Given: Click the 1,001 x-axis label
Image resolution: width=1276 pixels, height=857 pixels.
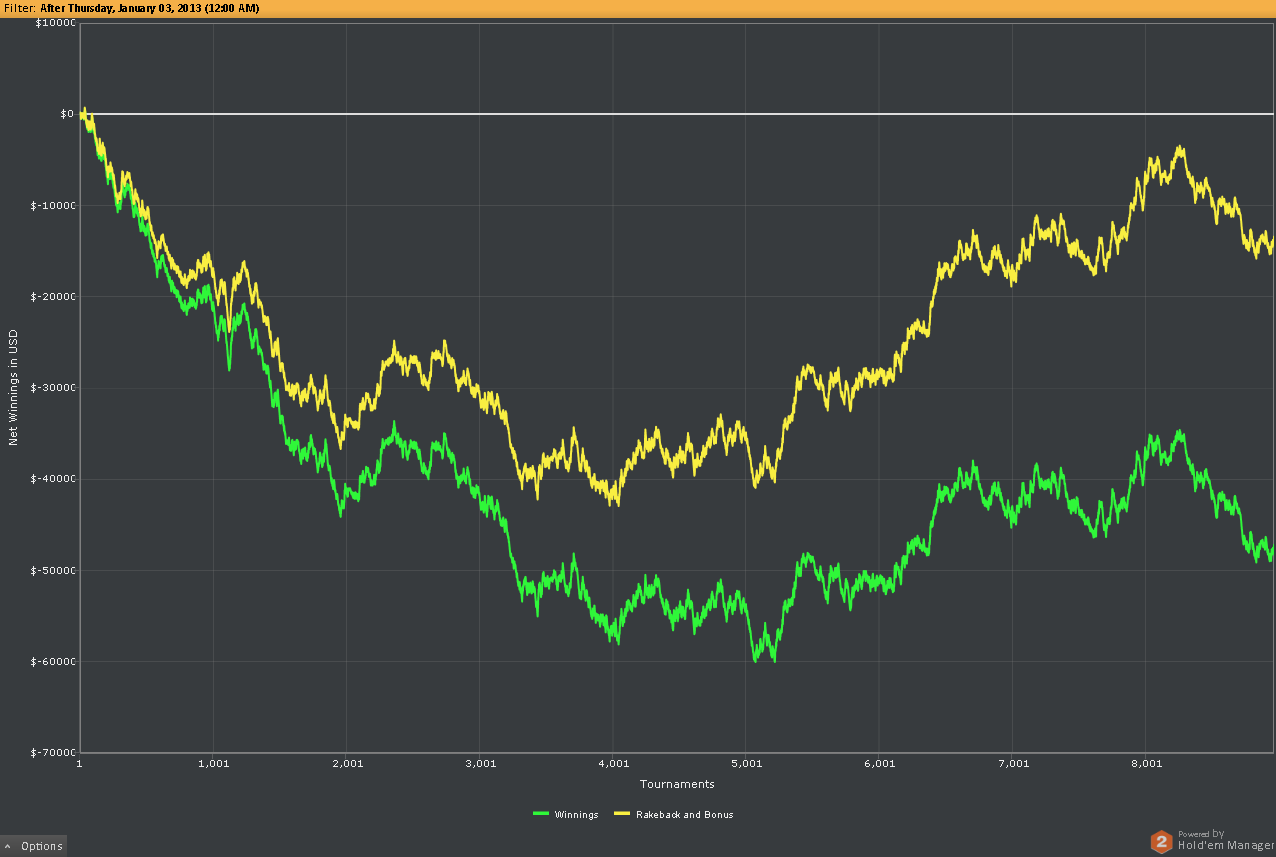Looking at the screenshot, I should click(x=214, y=763).
